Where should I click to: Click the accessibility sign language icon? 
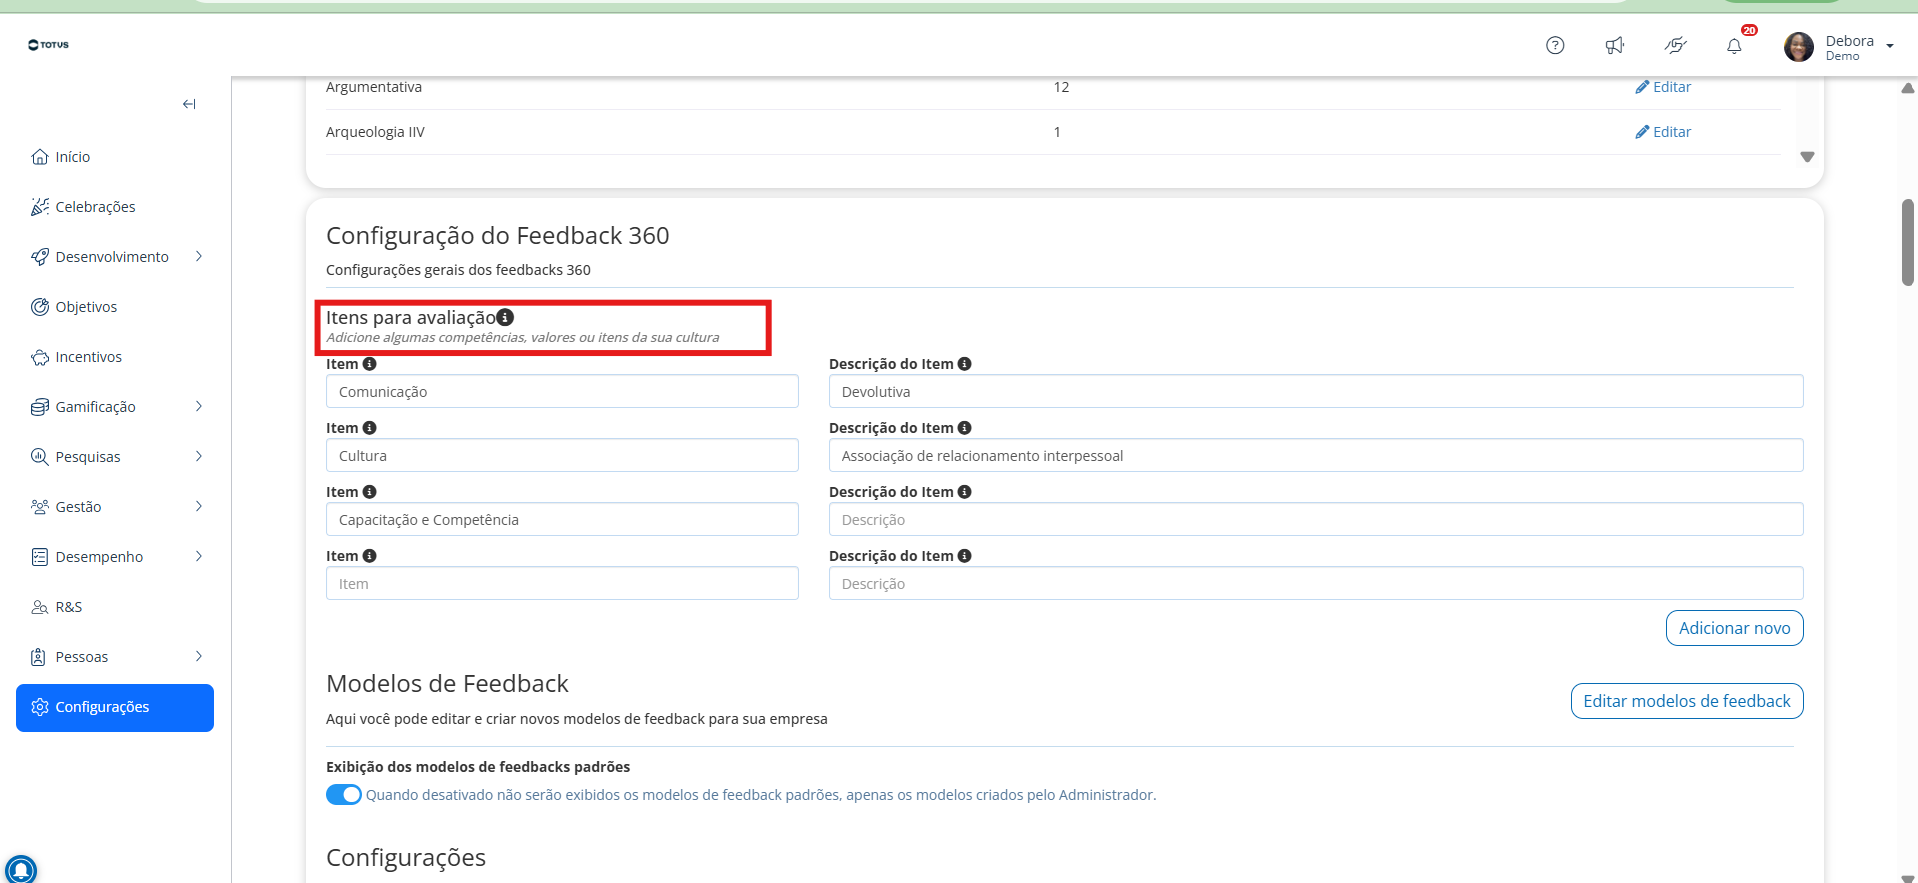(x=1675, y=45)
